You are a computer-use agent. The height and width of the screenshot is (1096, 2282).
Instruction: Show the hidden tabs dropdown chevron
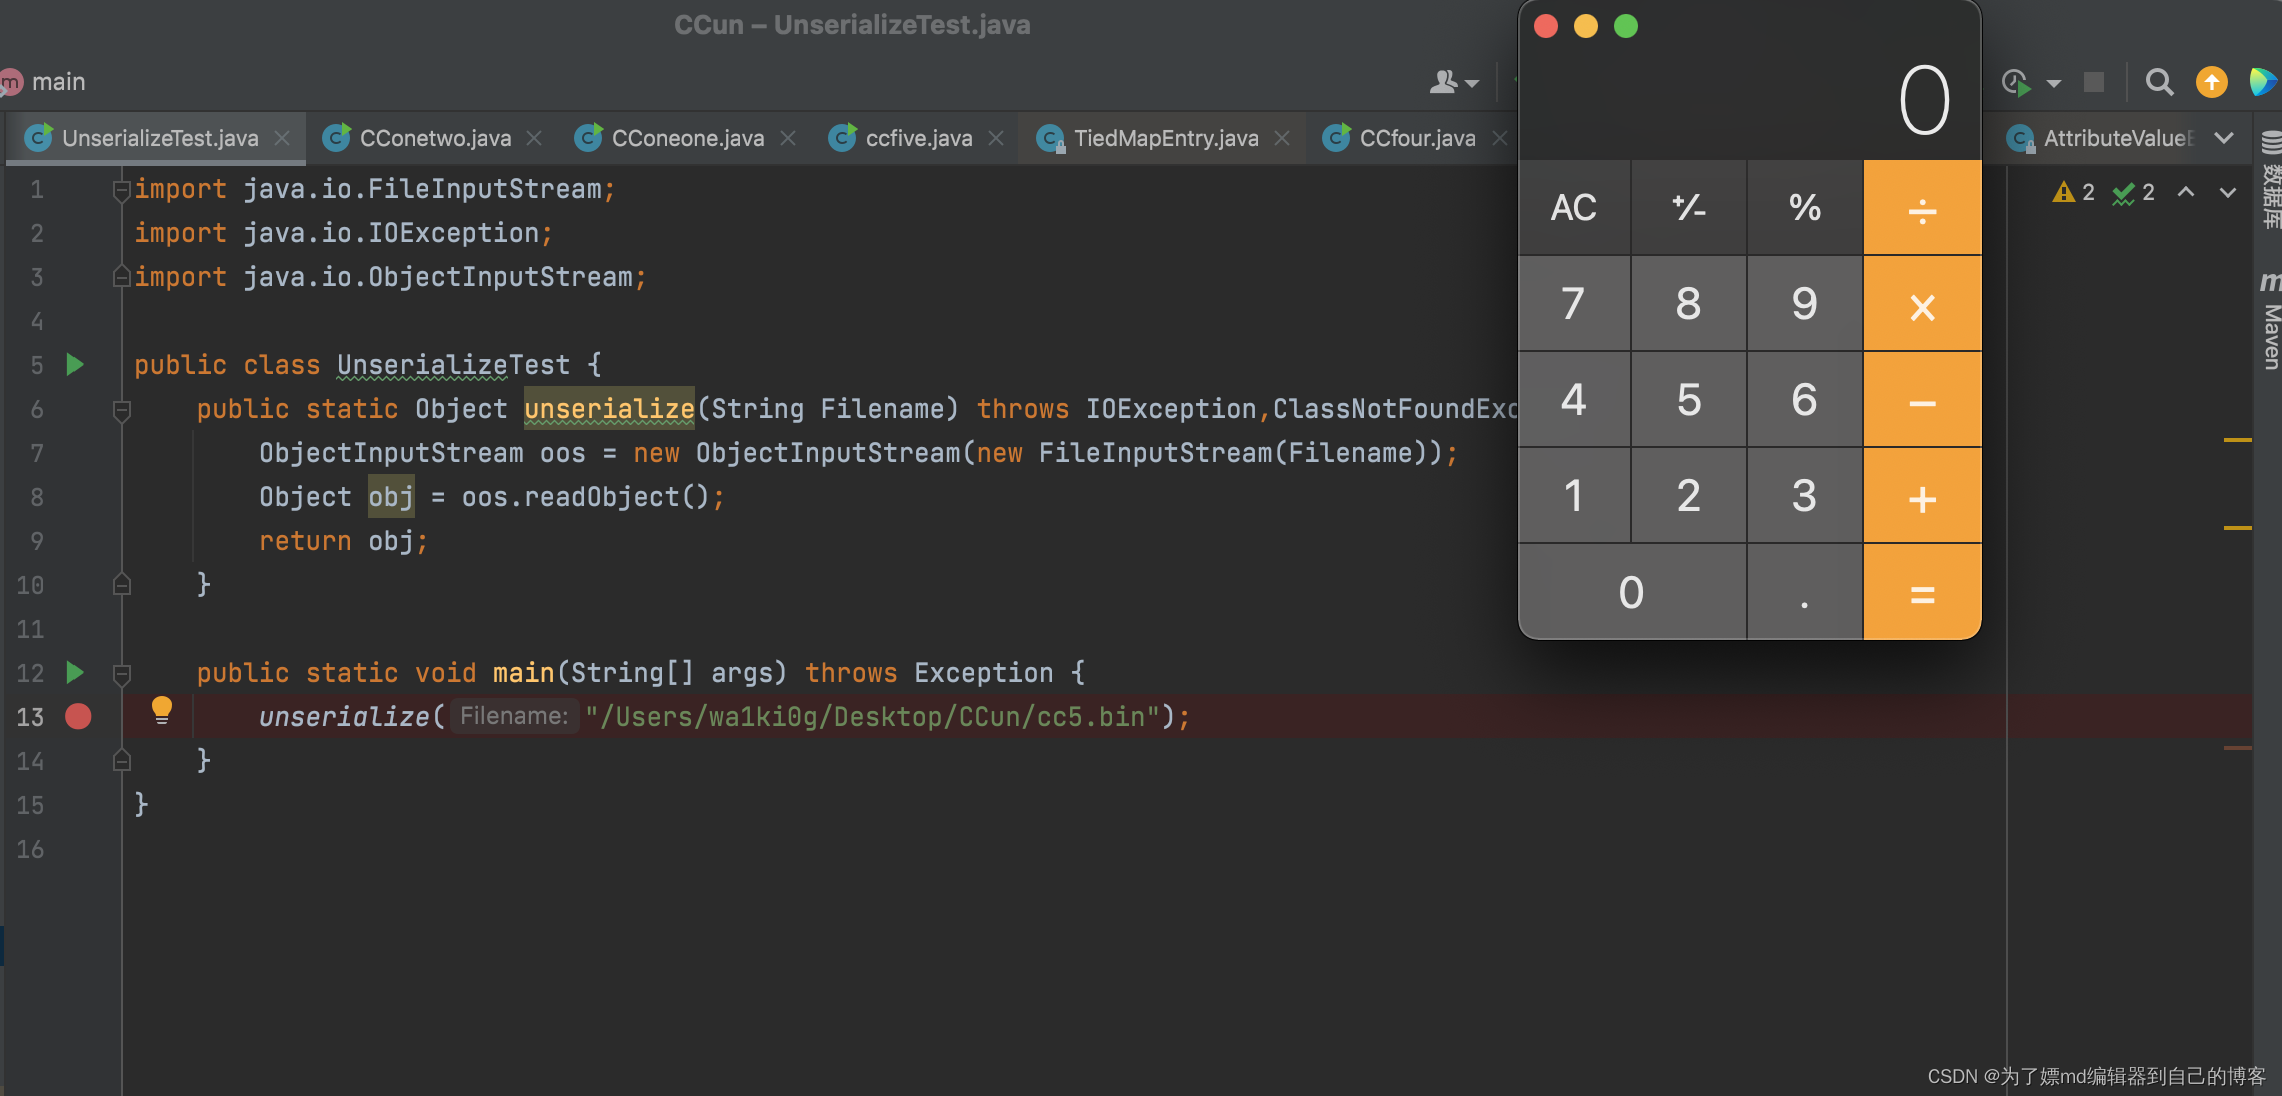point(2225,138)
